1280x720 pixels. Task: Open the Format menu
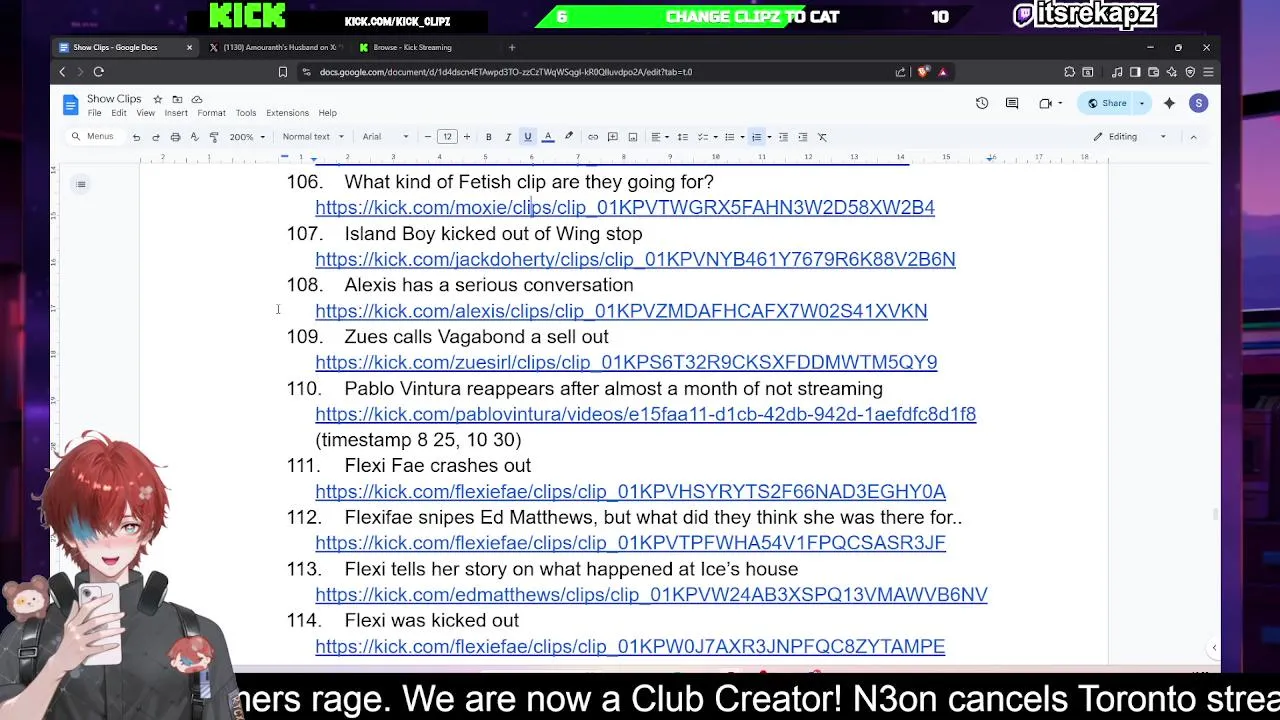(211, 113)
